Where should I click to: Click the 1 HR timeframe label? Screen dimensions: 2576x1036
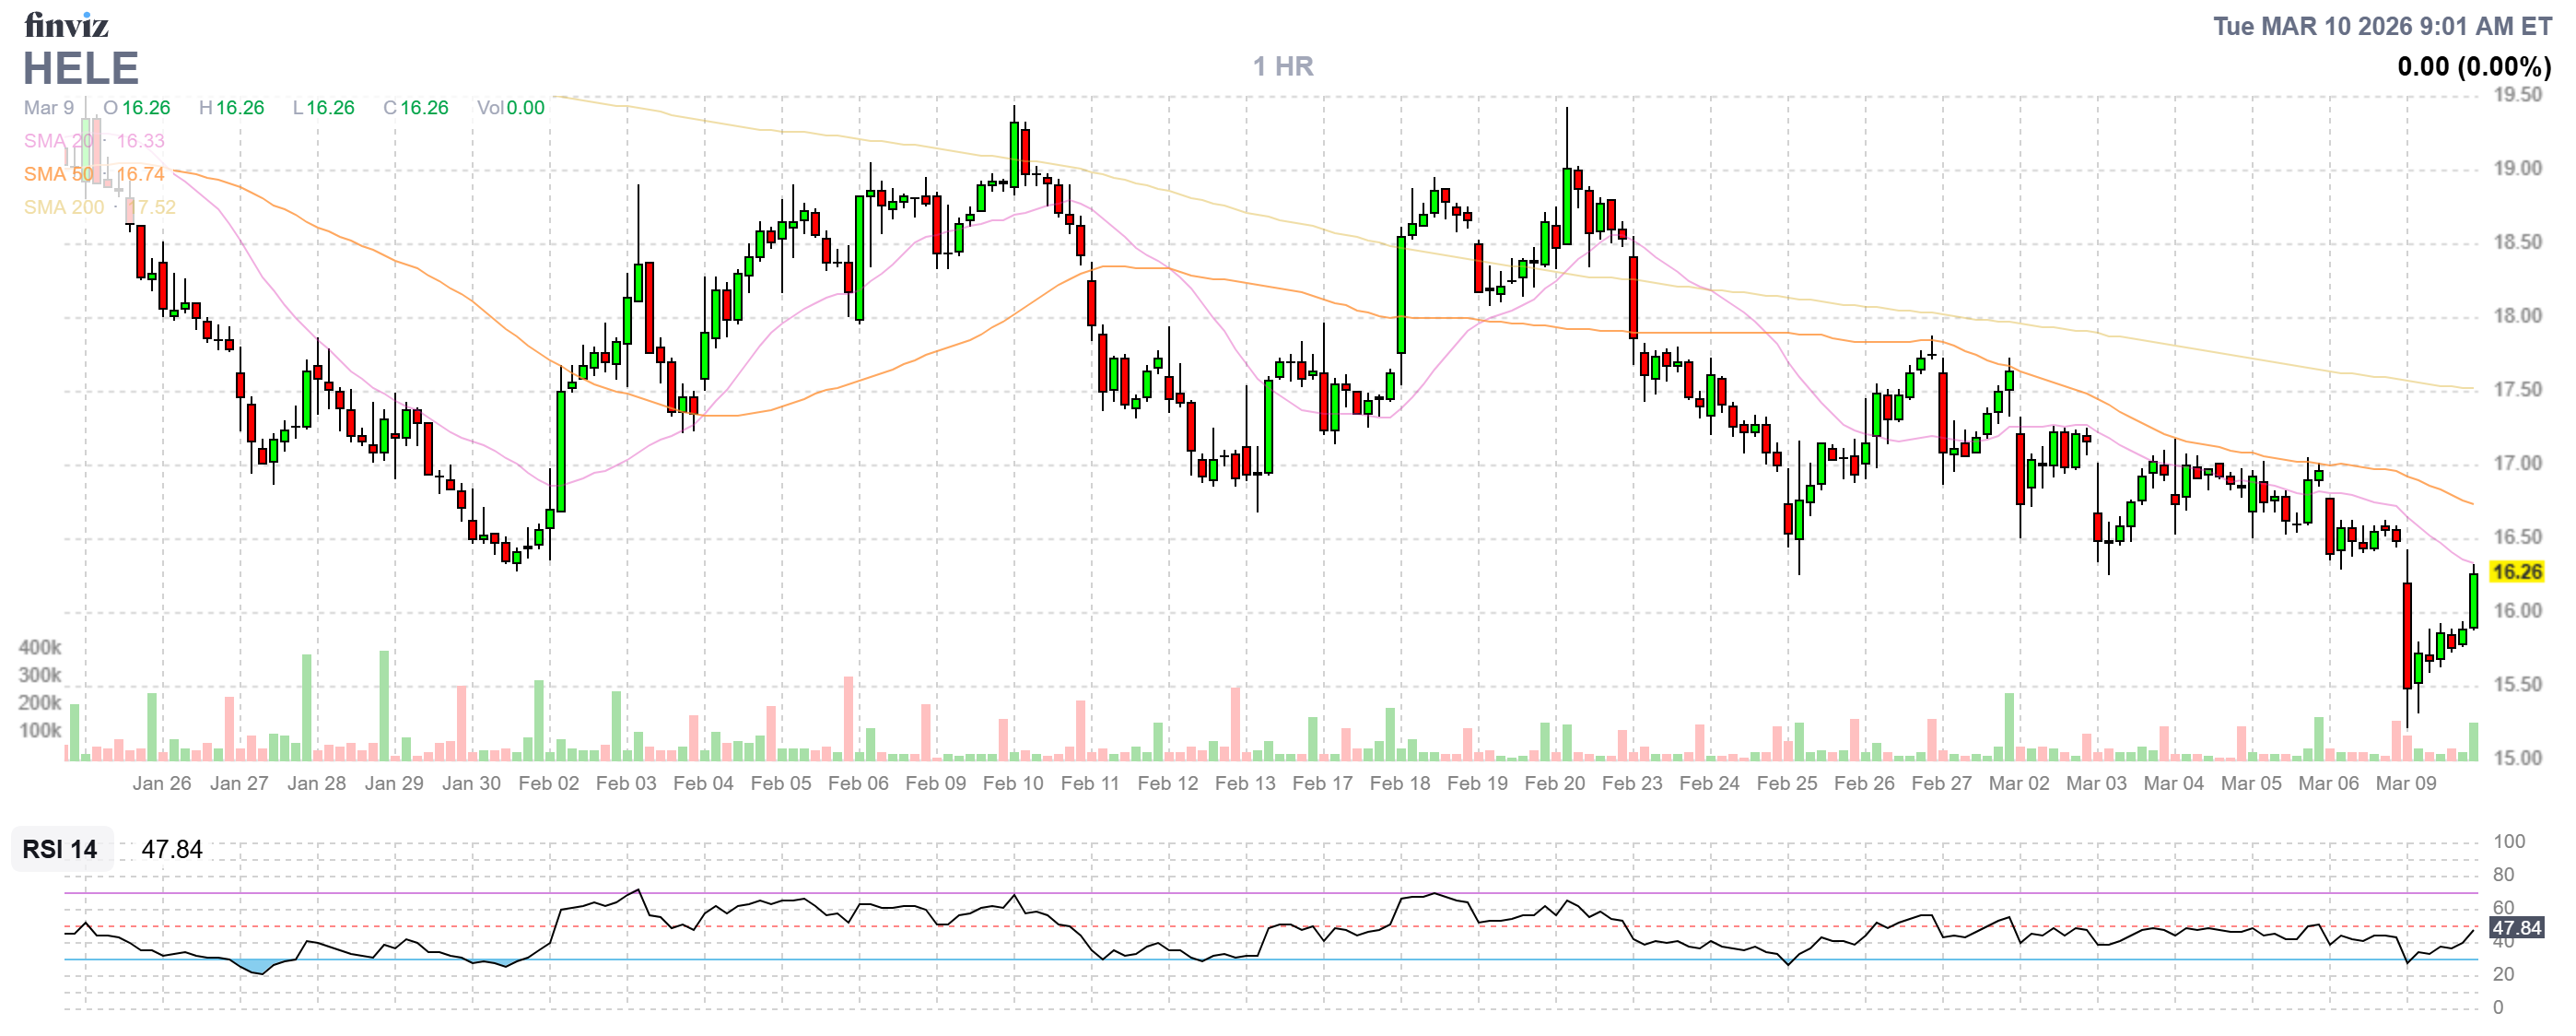point(1283,67)
